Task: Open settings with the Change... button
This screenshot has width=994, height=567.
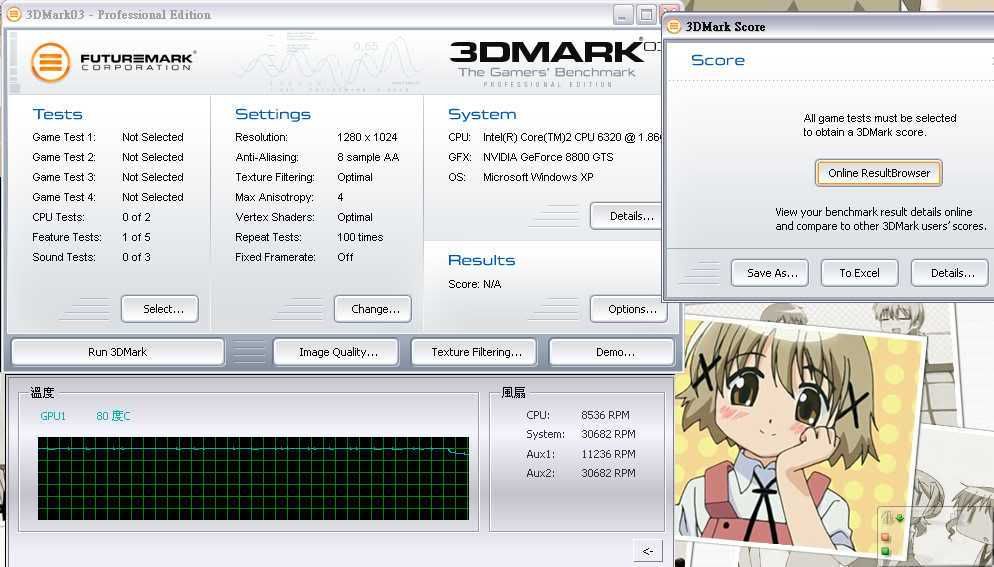Action: point(373,309)
